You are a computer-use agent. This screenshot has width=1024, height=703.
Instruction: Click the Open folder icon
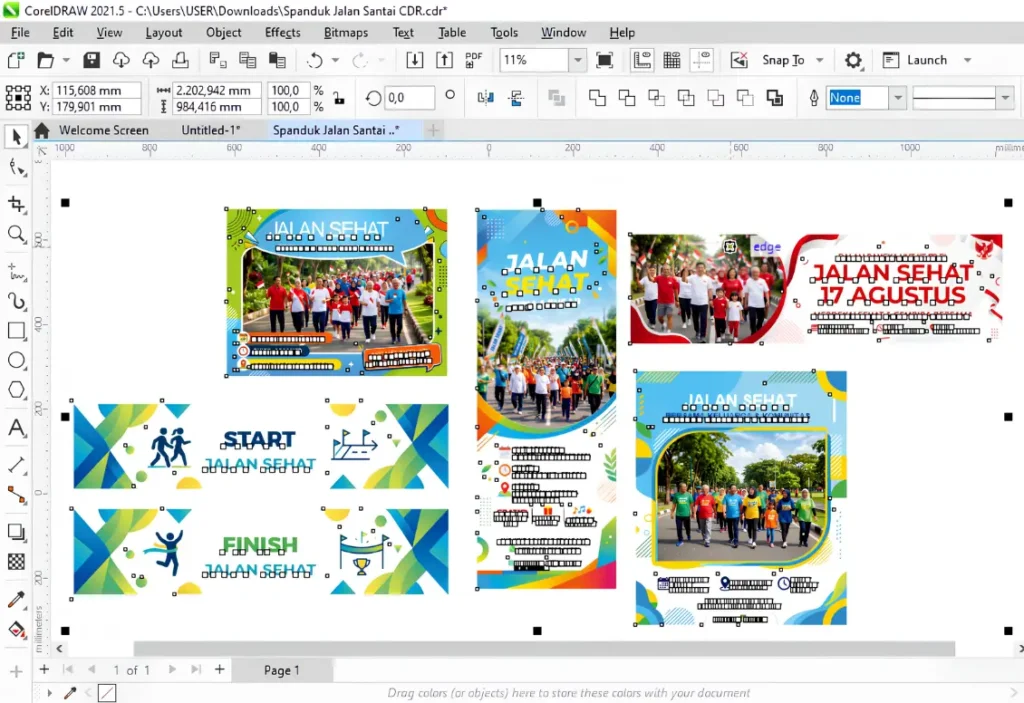45,60
